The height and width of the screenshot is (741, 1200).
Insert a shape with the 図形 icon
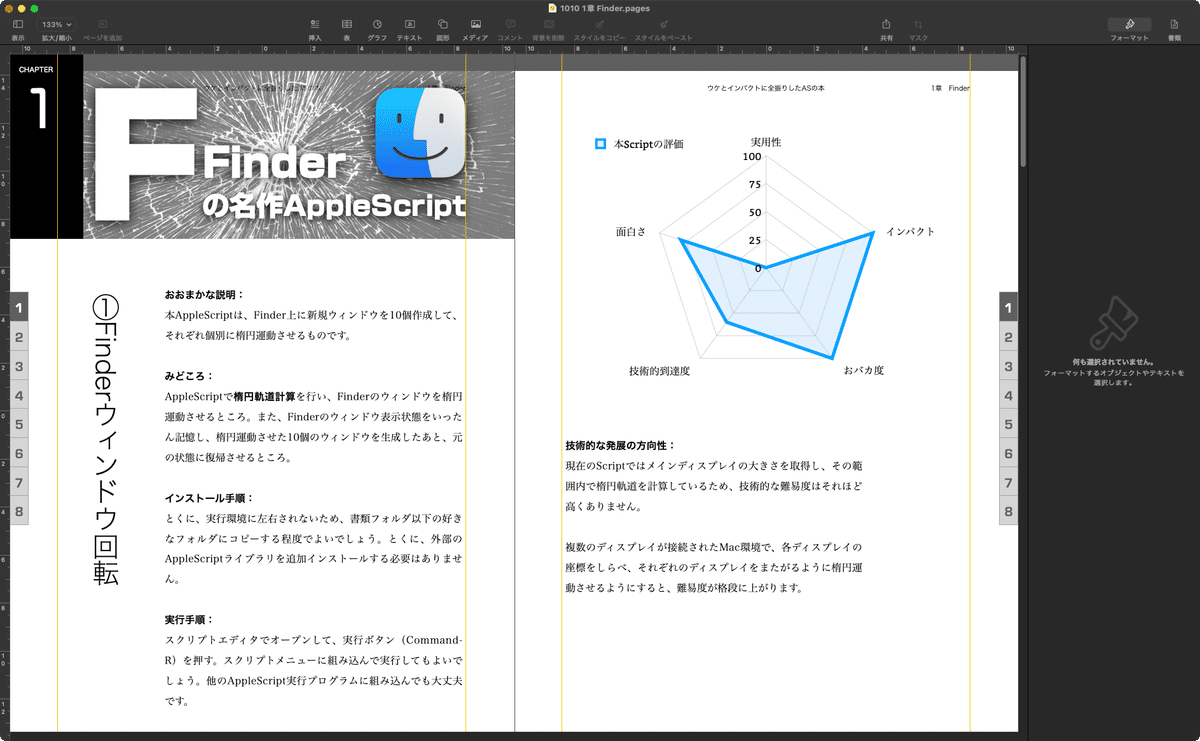point(441,26)
